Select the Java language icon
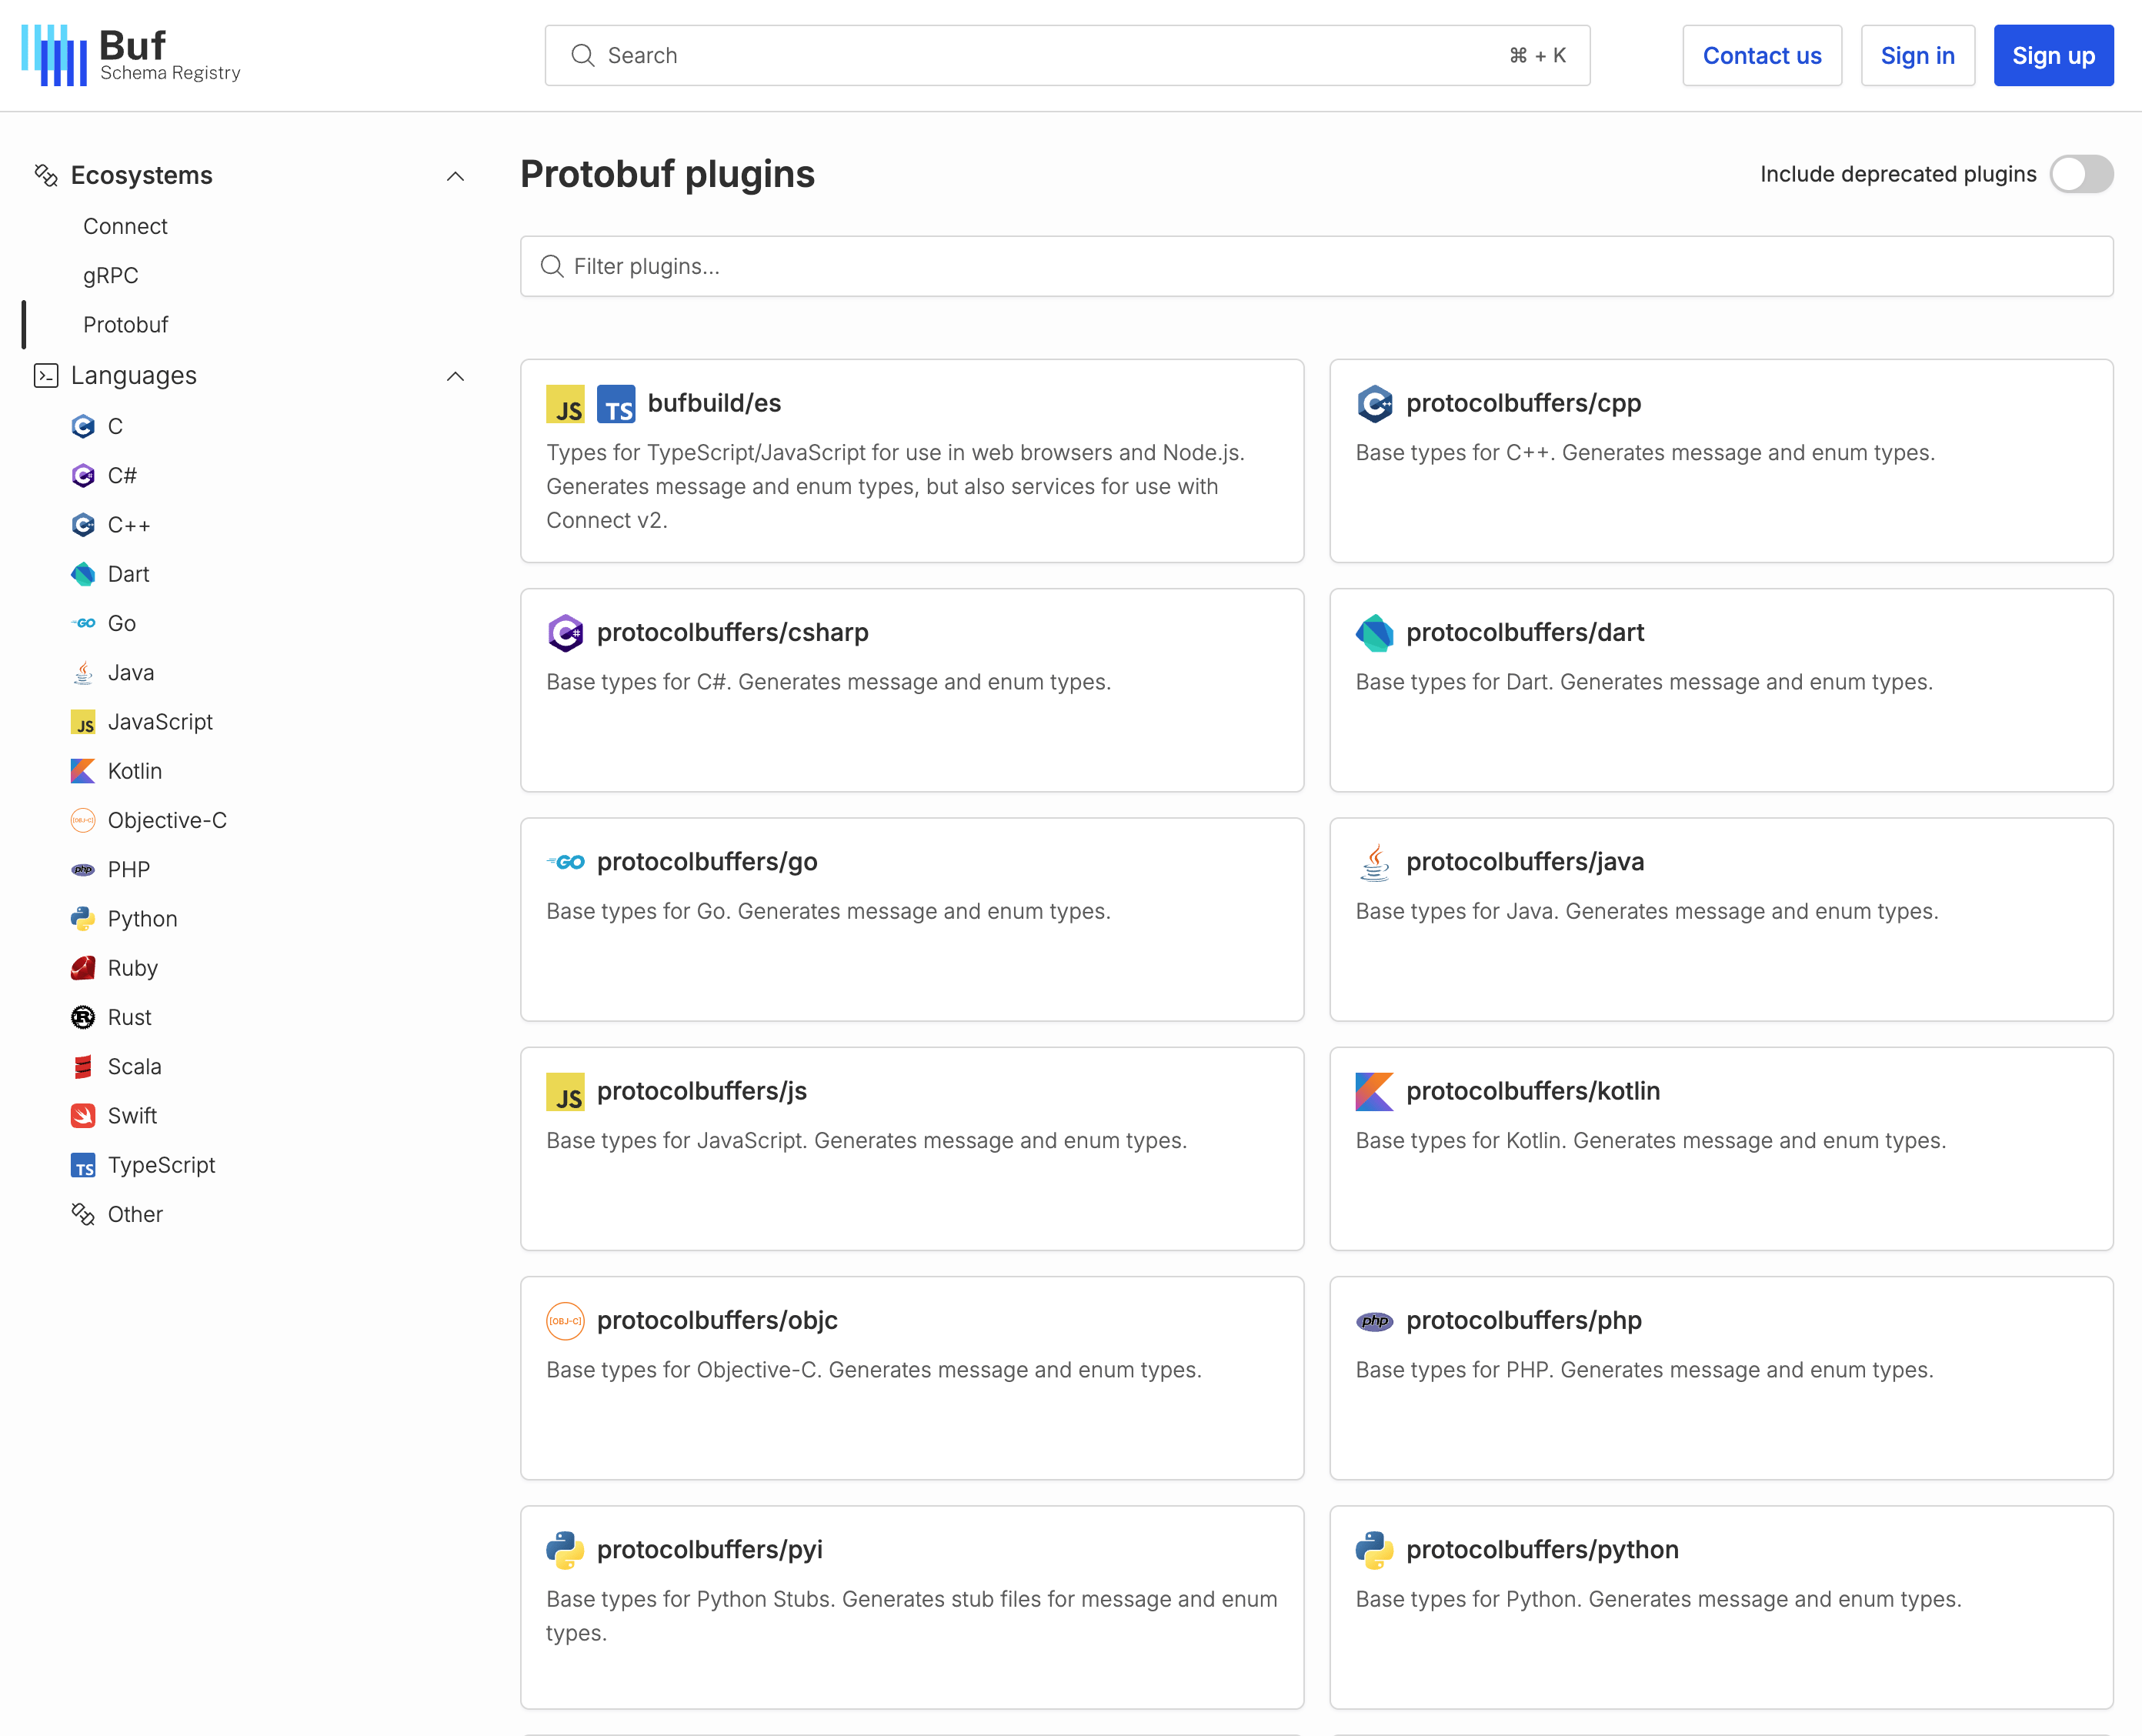 pyautogui.click(x=84, y=672)
